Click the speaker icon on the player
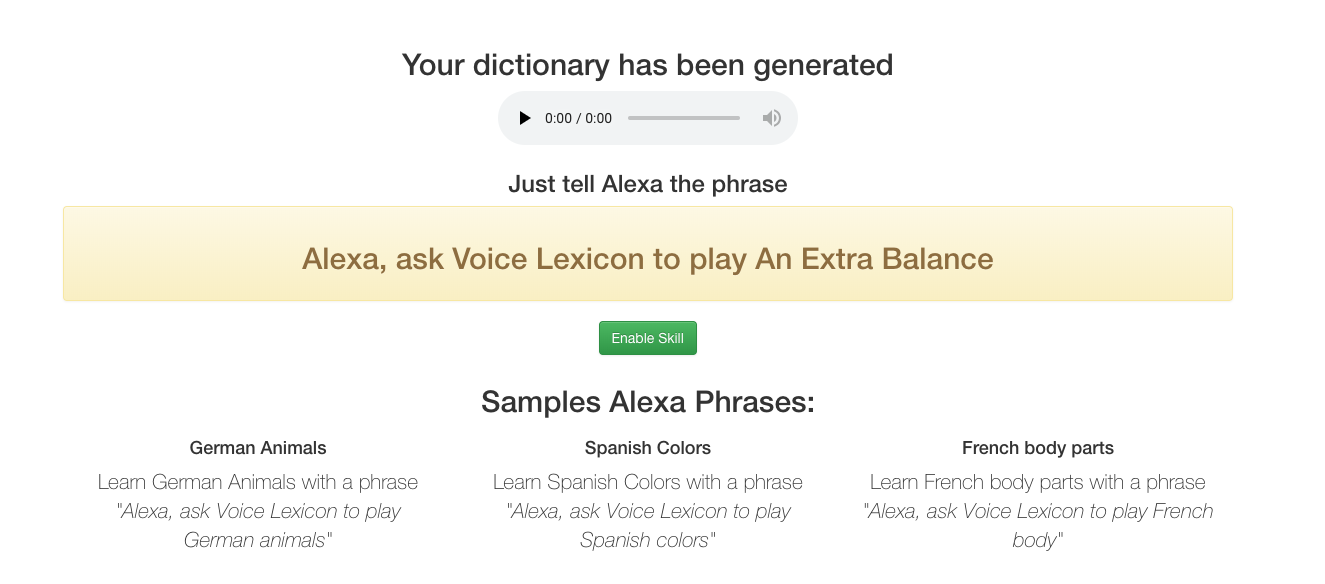 pyautogui.click(x=771, y=118)
